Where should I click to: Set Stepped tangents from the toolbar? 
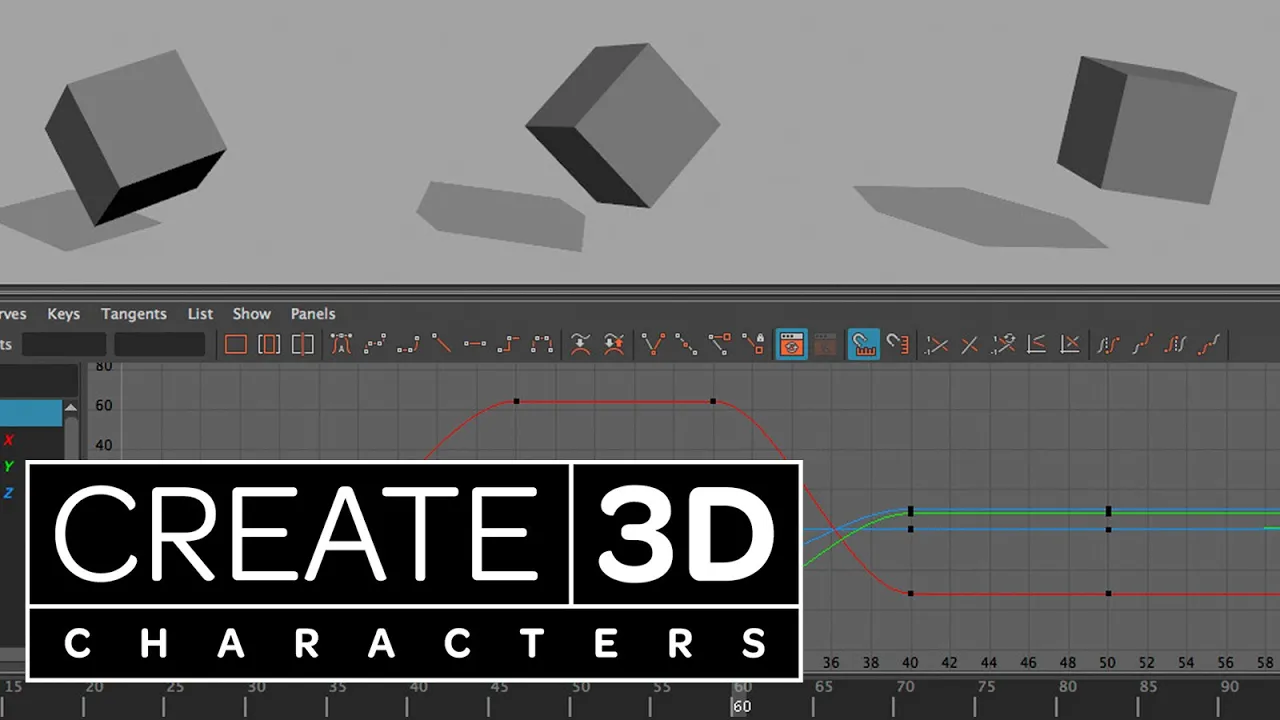point(509,345)
